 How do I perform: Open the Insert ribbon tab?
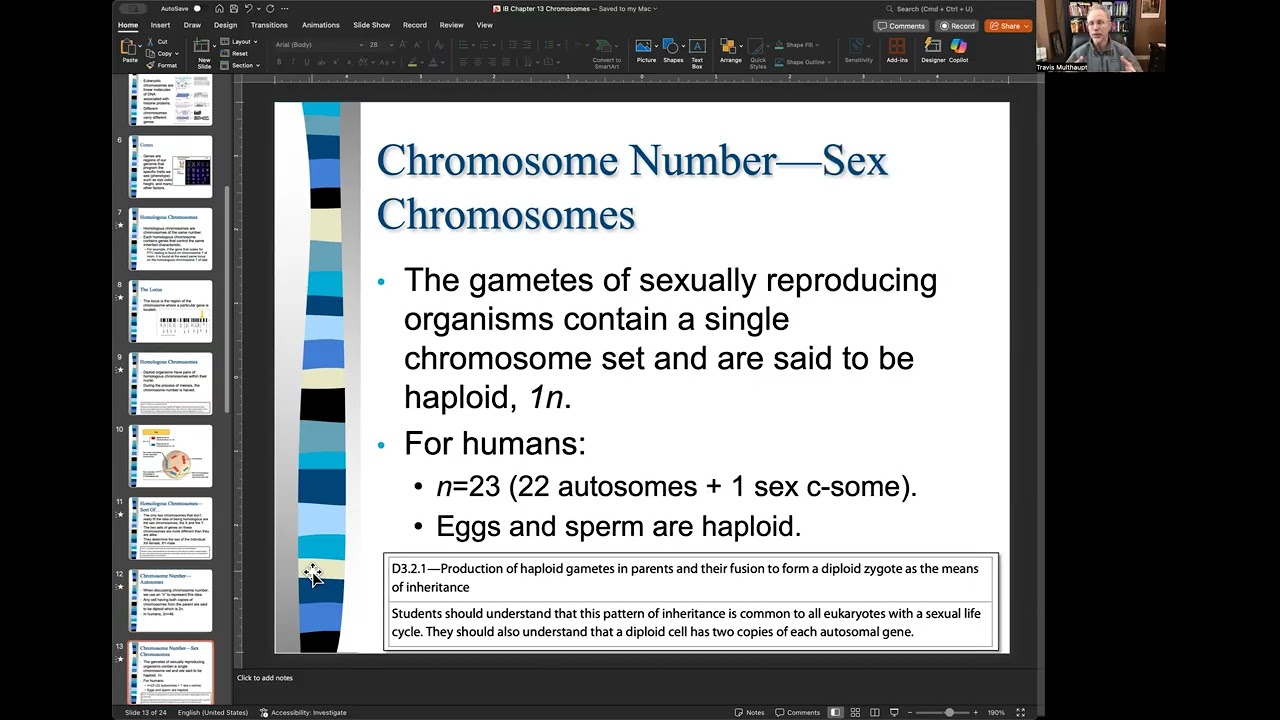pos(160,25)
